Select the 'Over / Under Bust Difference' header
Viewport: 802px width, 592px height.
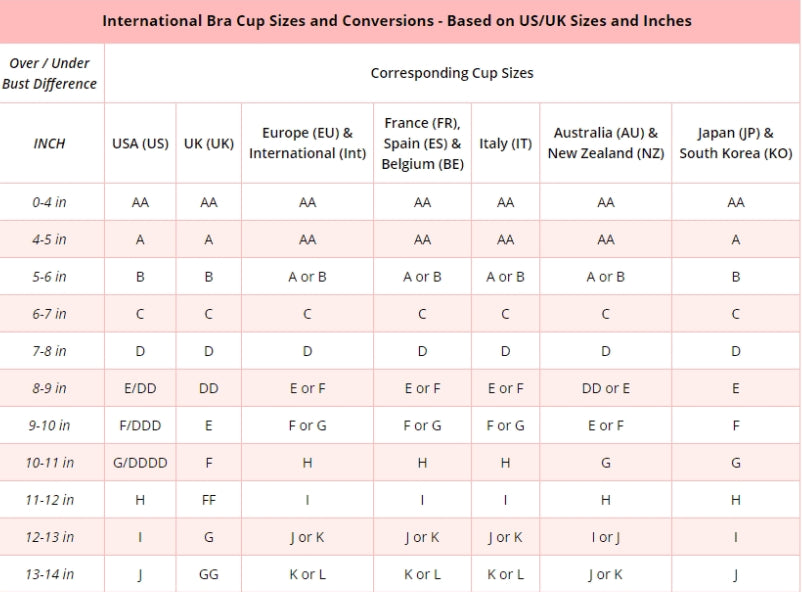coord(50,73)
